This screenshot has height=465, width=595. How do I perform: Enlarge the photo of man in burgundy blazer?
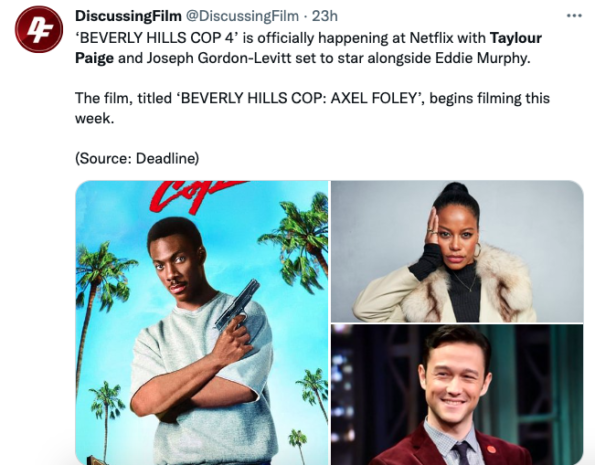tap(457, 395)
